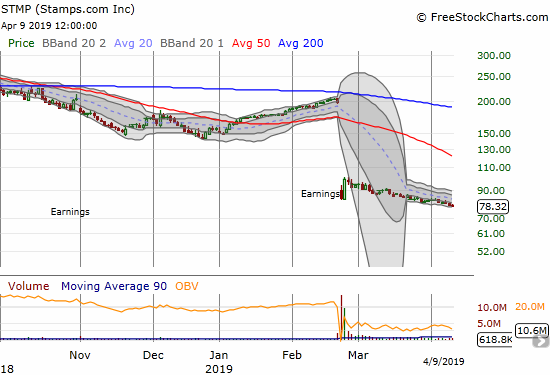The image size is (550, 375).
Task: Click the STMP (Stamps.com Inc) chart title
Action: [x=68, y=9]
